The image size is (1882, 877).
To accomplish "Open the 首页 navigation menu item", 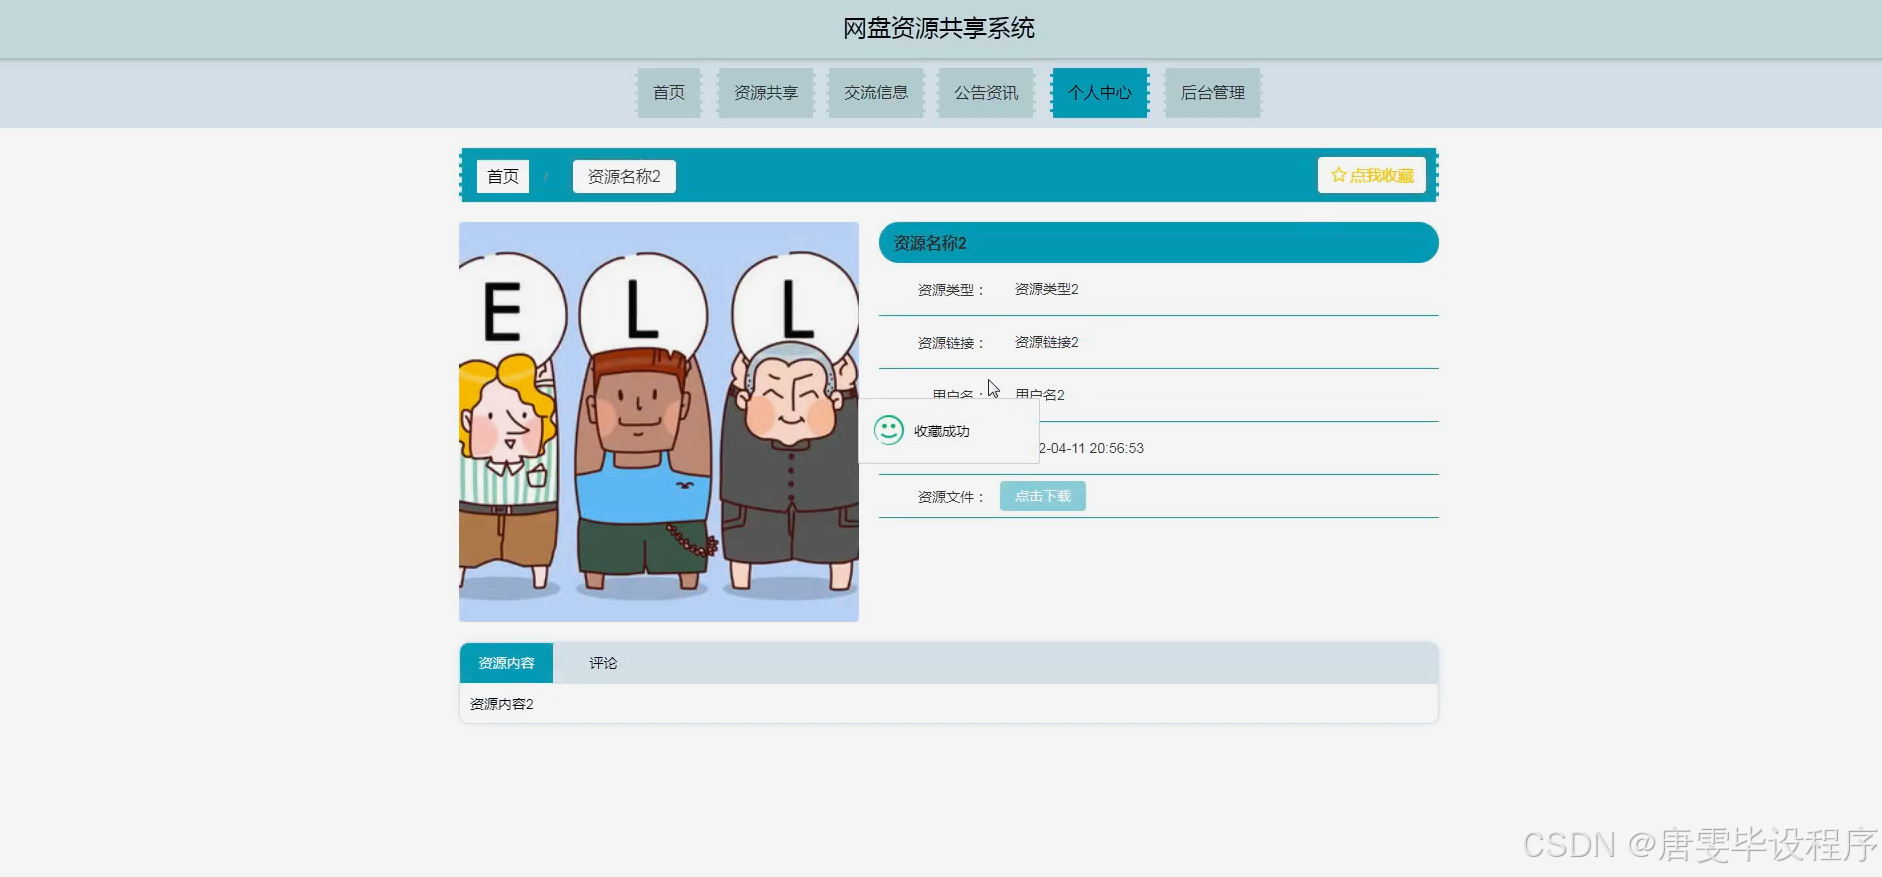I will [x=669, y=93].
